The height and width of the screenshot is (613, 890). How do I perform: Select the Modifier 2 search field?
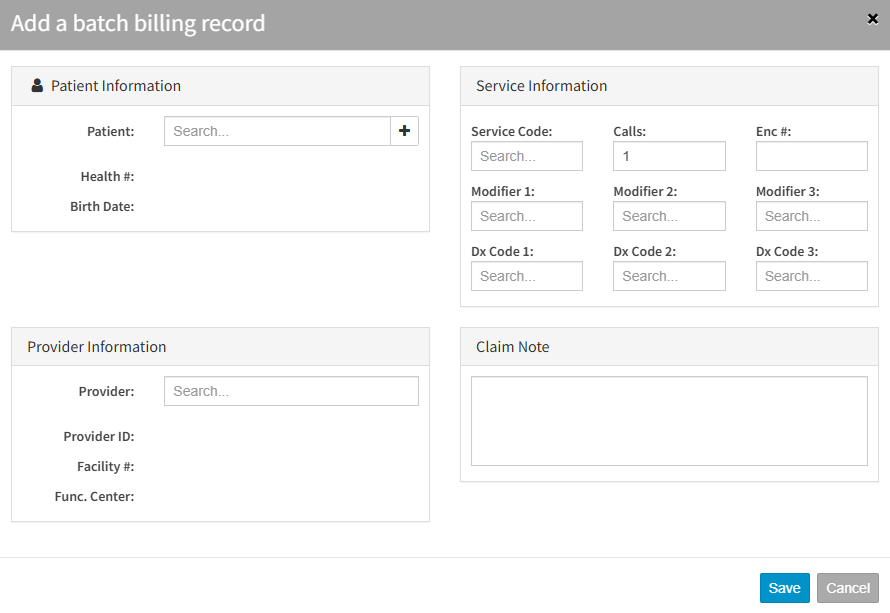point(669,216)
